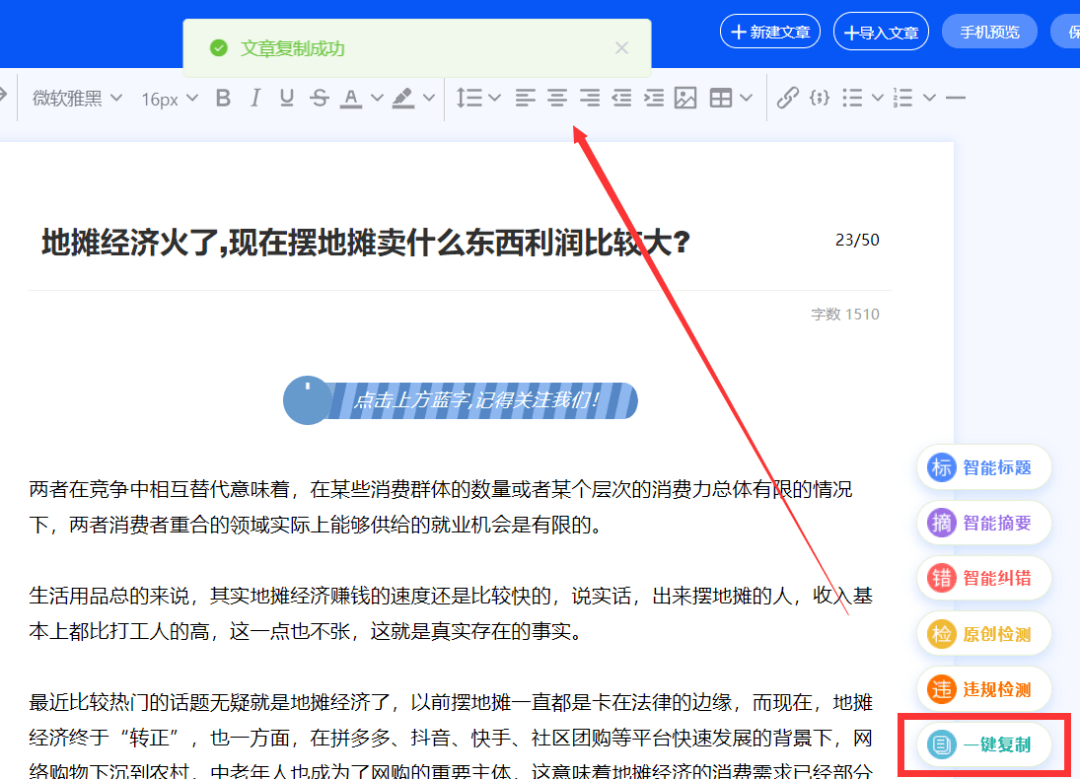The width and height of the screenshot is (1080, 779).
Task: Click the 智能纠错 button
Action: (984, 578)
